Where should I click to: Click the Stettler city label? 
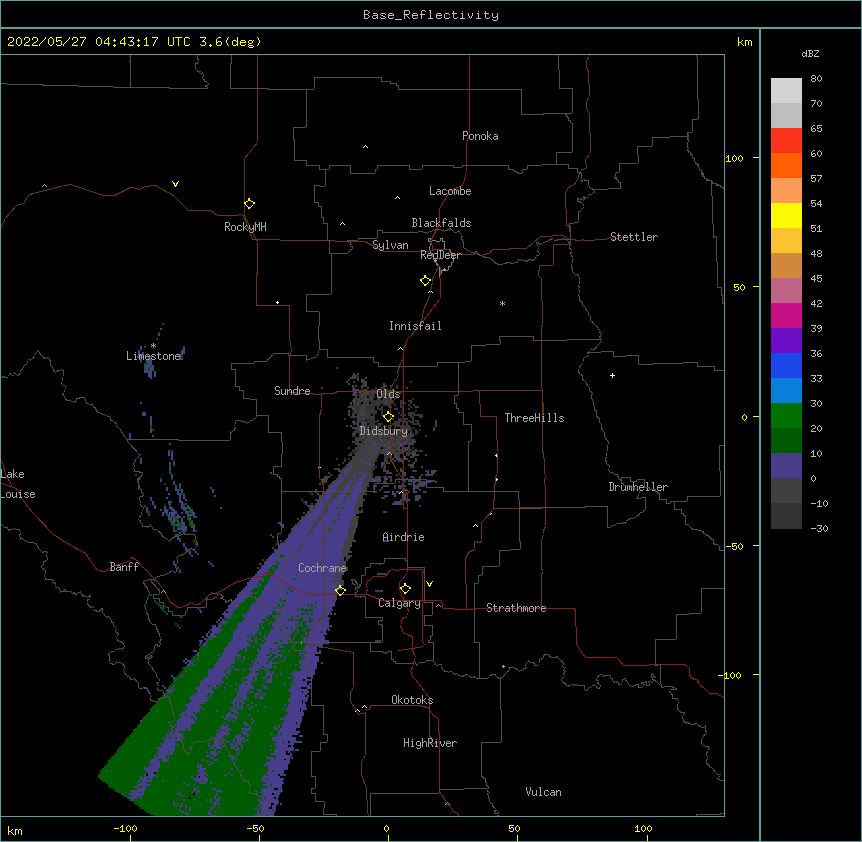(634, 237)
